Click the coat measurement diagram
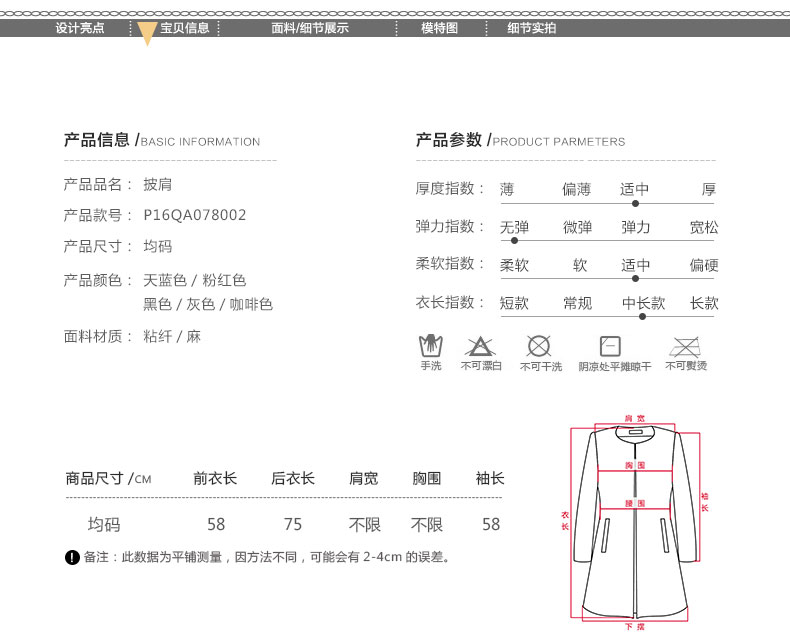790x637 pixels. (x=635, y=523)
